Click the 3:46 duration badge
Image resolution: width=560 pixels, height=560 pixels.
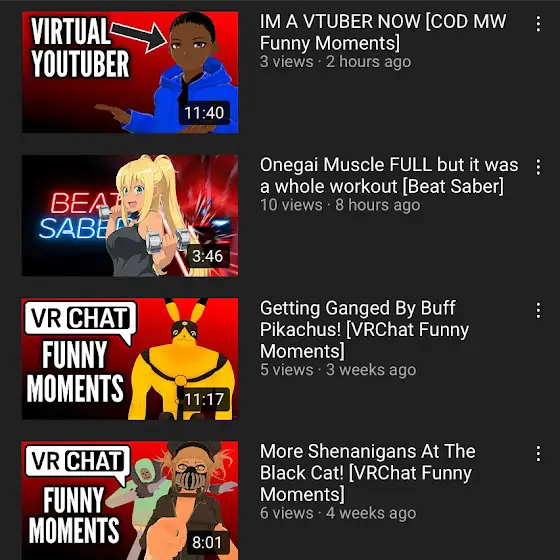pyautogui.click(x=208, y=256)
